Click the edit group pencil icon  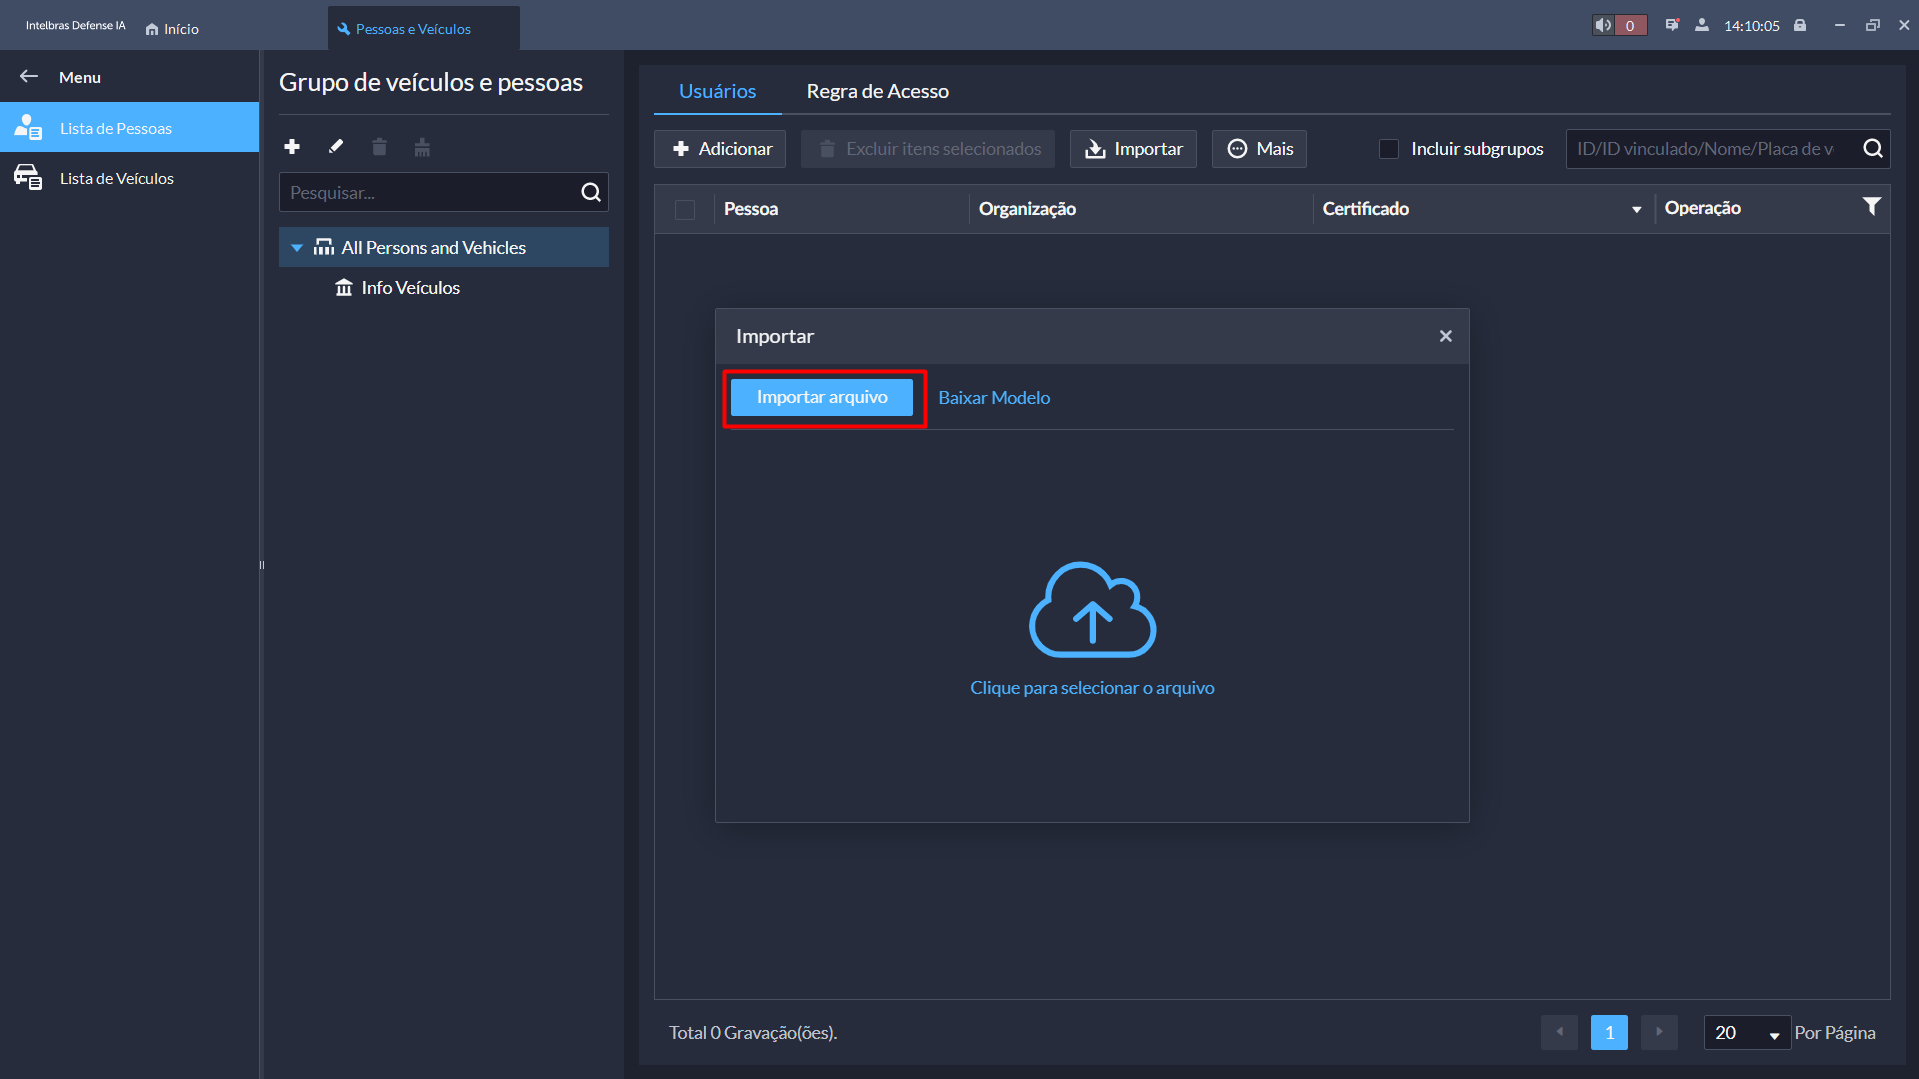click(x=336, y=147)
